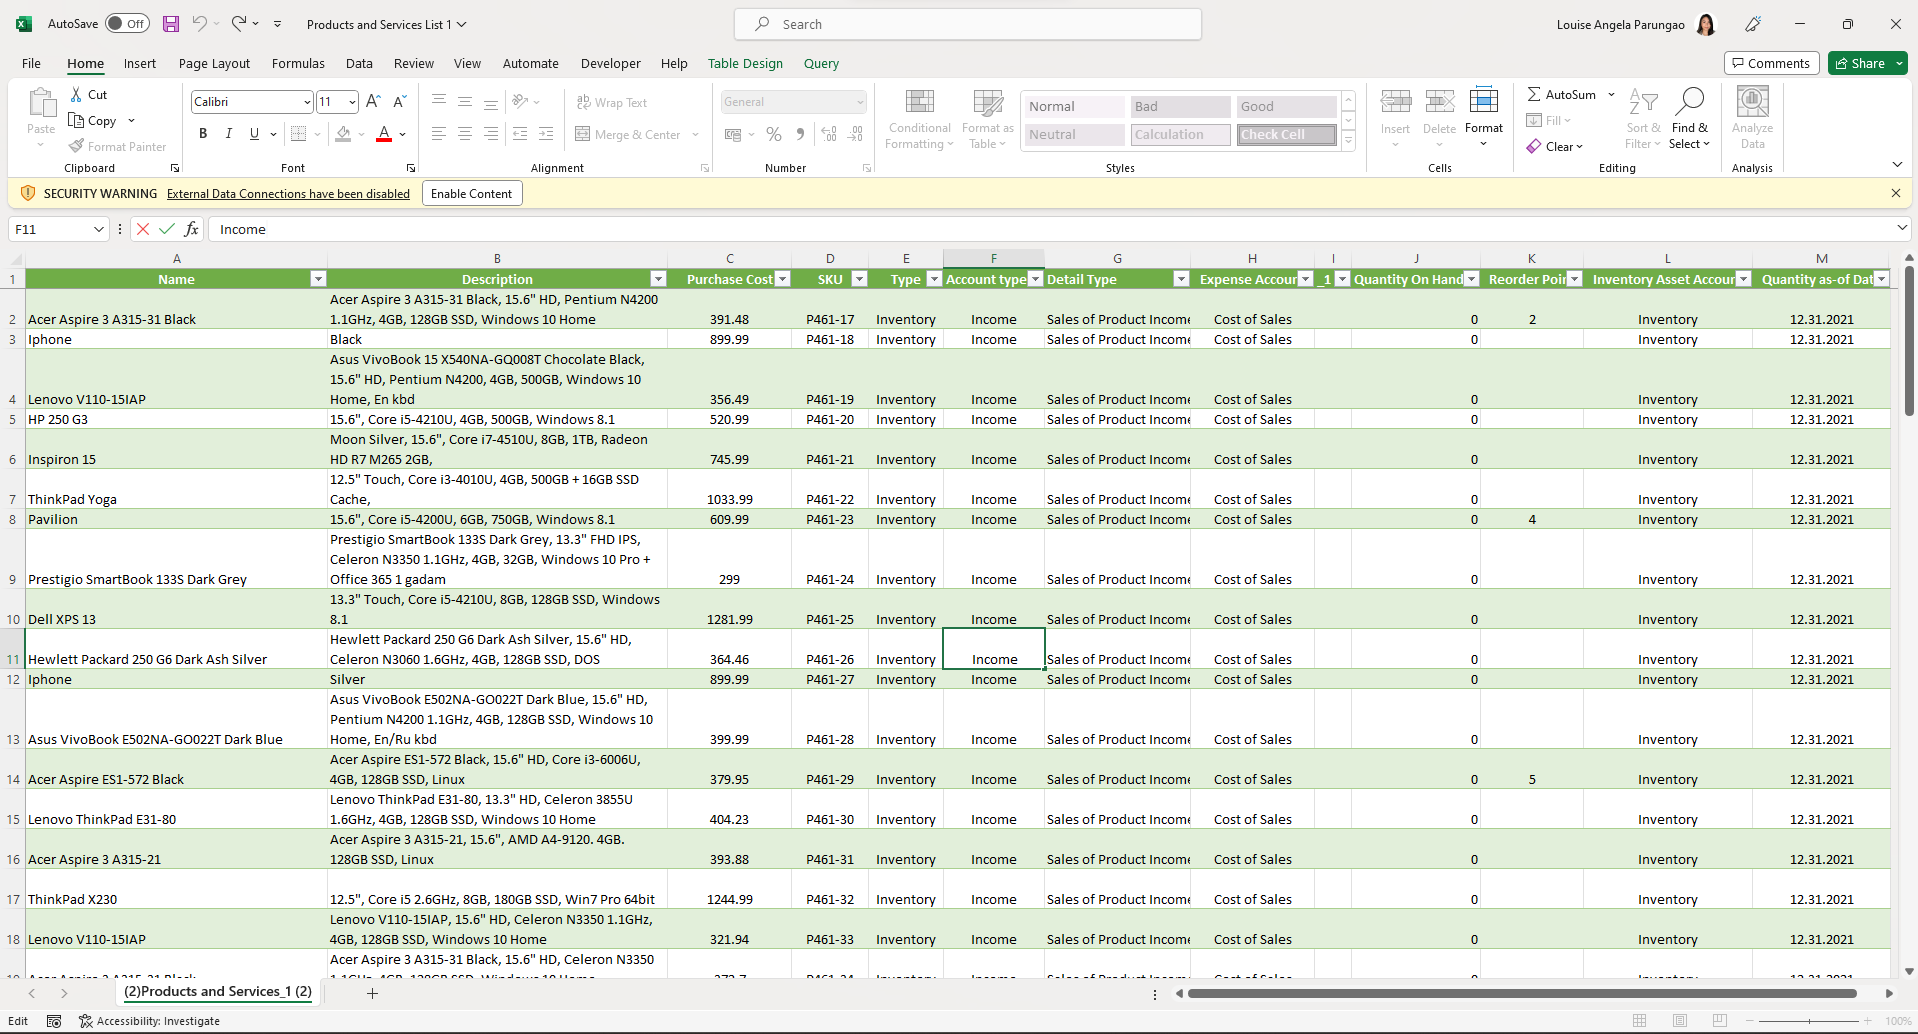The width and height of the screenshot is (1918, 1034).
Task: Switch to Normal view in status bar
Action: pyautogui.click(x=1640, y=1021)
